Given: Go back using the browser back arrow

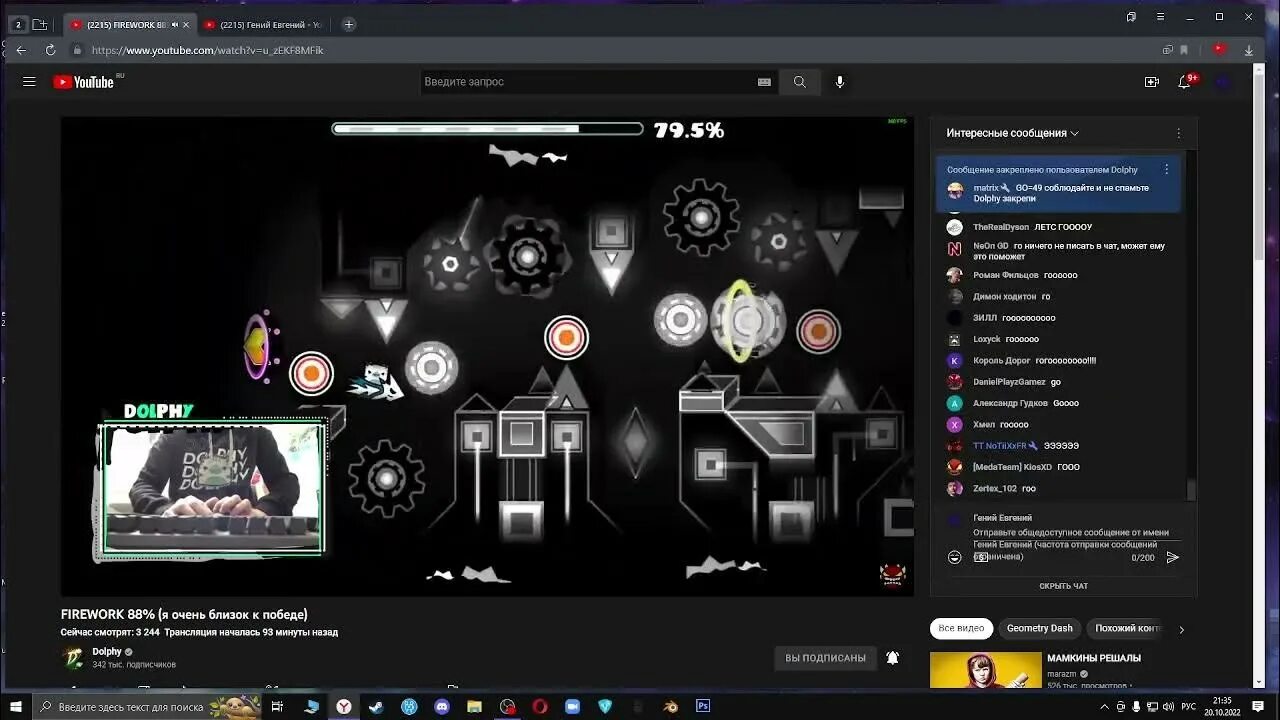Looking at the screenshot, I should click(21, 50).
